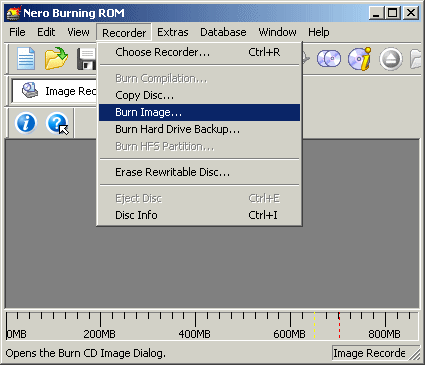Click the 400MB label on ruler

(x=195, y=334)
